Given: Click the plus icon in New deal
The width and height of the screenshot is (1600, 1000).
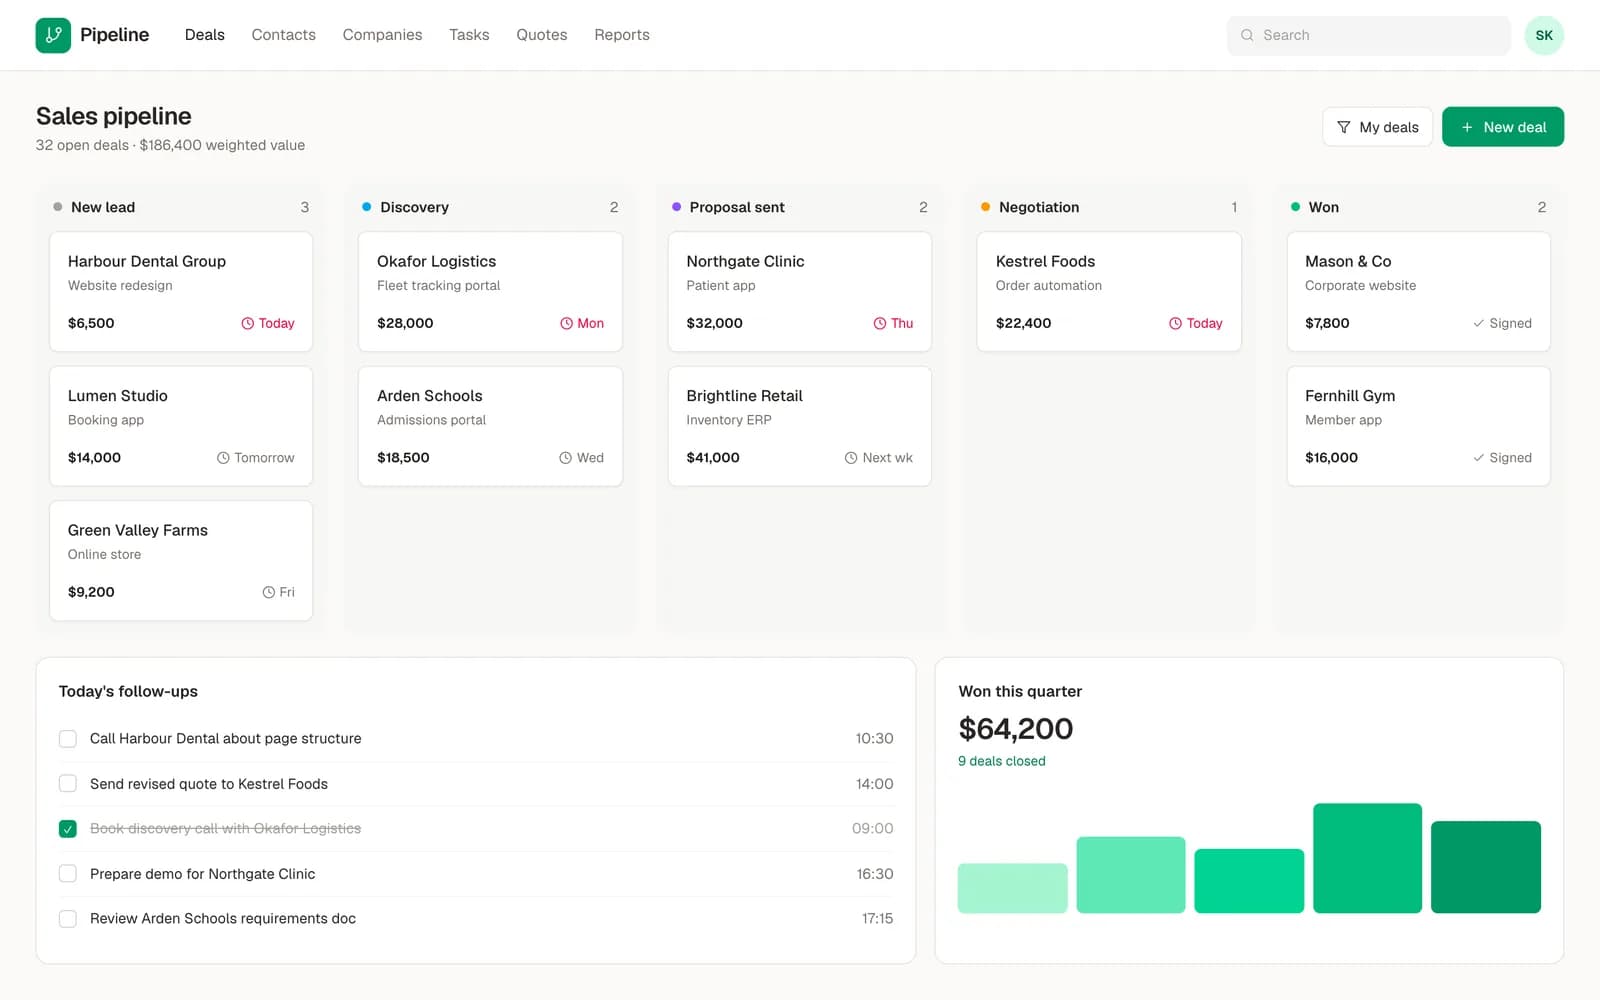Looking at the screenshot, I should (x=1467, y=127).
